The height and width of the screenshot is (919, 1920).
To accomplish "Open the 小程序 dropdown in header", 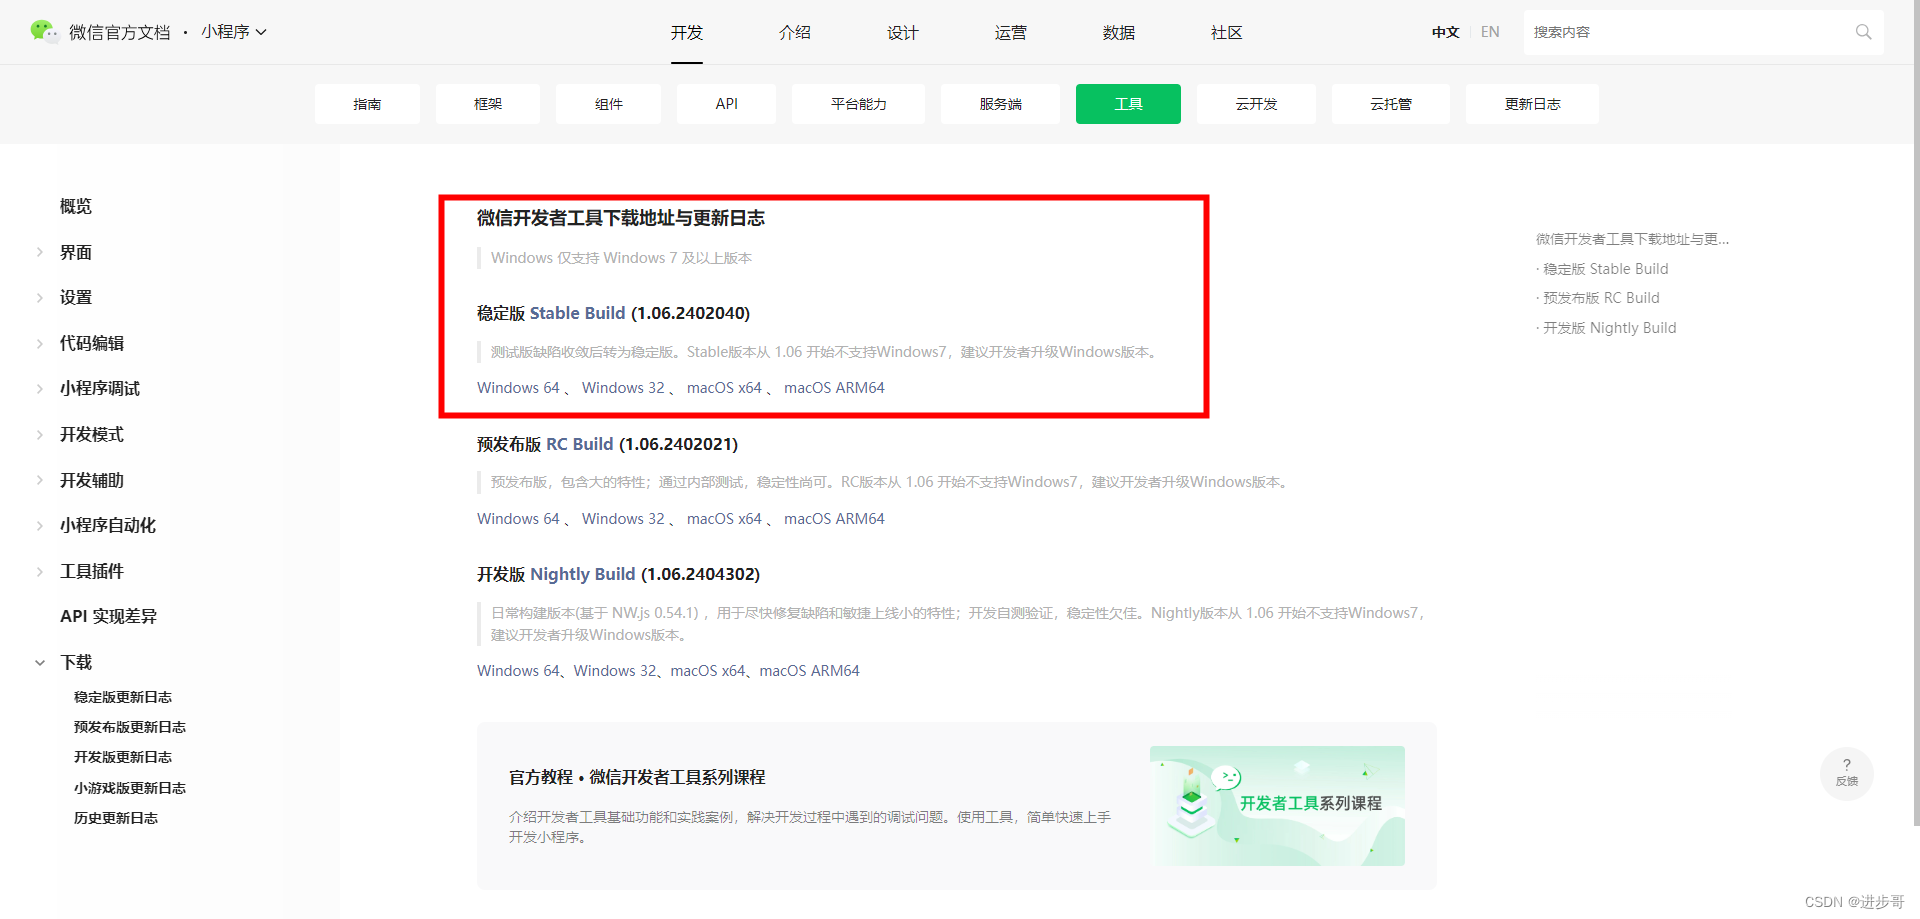I will click(x=234, y=32).
